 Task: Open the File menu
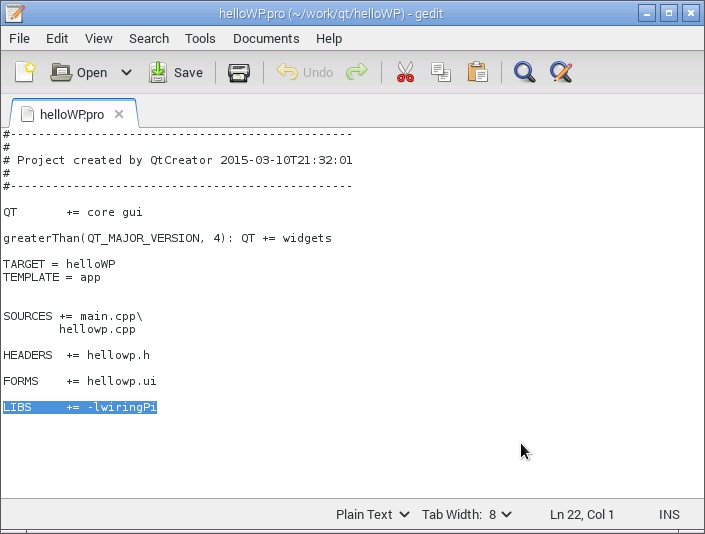(x=19, y=38)
